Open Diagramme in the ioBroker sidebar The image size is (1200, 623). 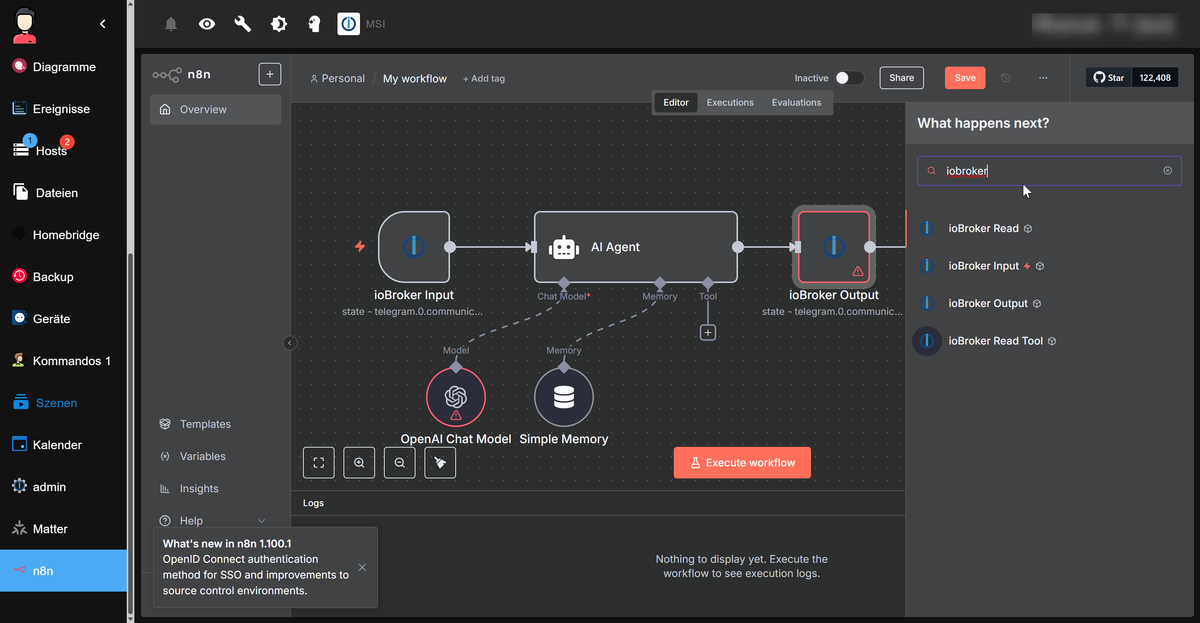coord(64,67)
